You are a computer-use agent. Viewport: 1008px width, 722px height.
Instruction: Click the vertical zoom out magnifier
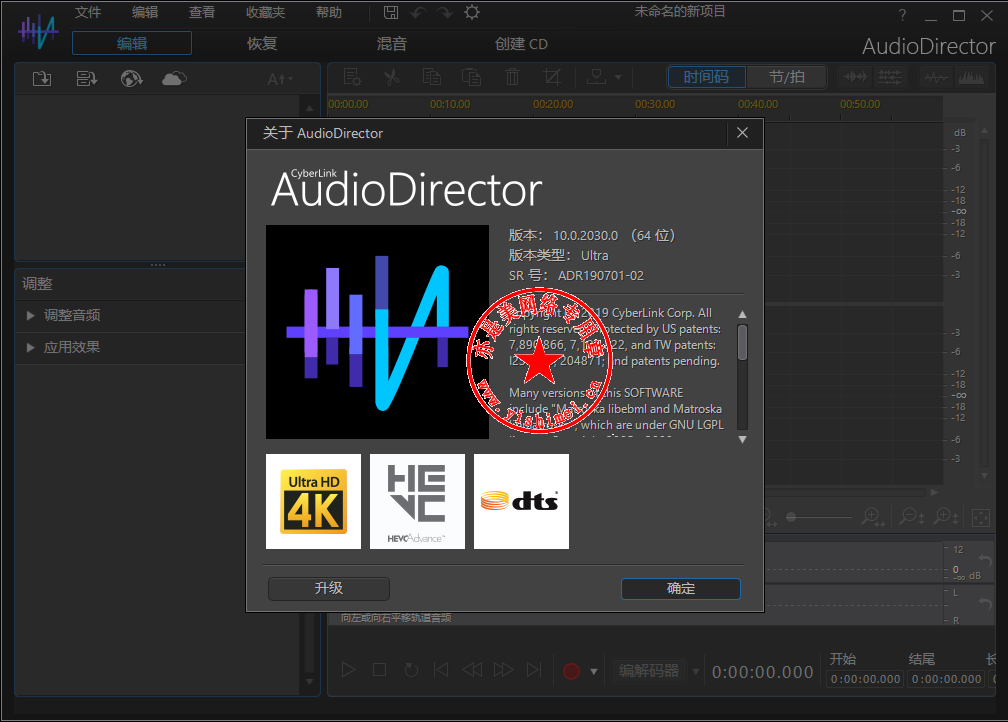pos(912,517)
